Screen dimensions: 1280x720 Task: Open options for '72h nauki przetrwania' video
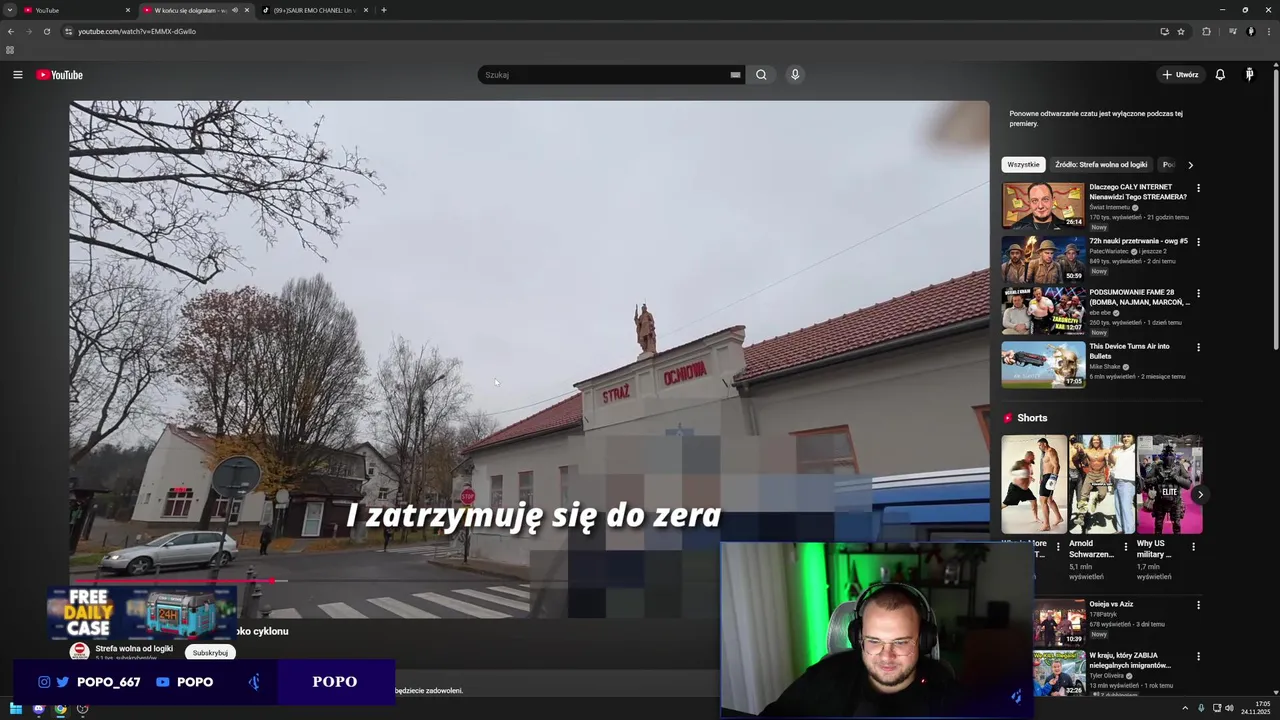(1198, 242)
